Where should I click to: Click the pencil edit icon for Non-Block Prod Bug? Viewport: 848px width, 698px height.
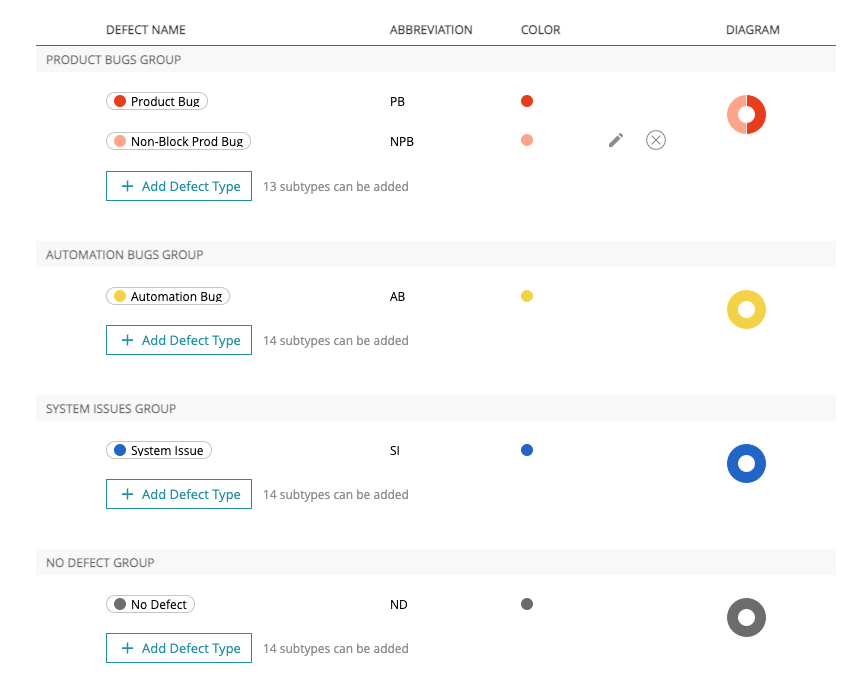pyautogui.click(x=615, y=140)
